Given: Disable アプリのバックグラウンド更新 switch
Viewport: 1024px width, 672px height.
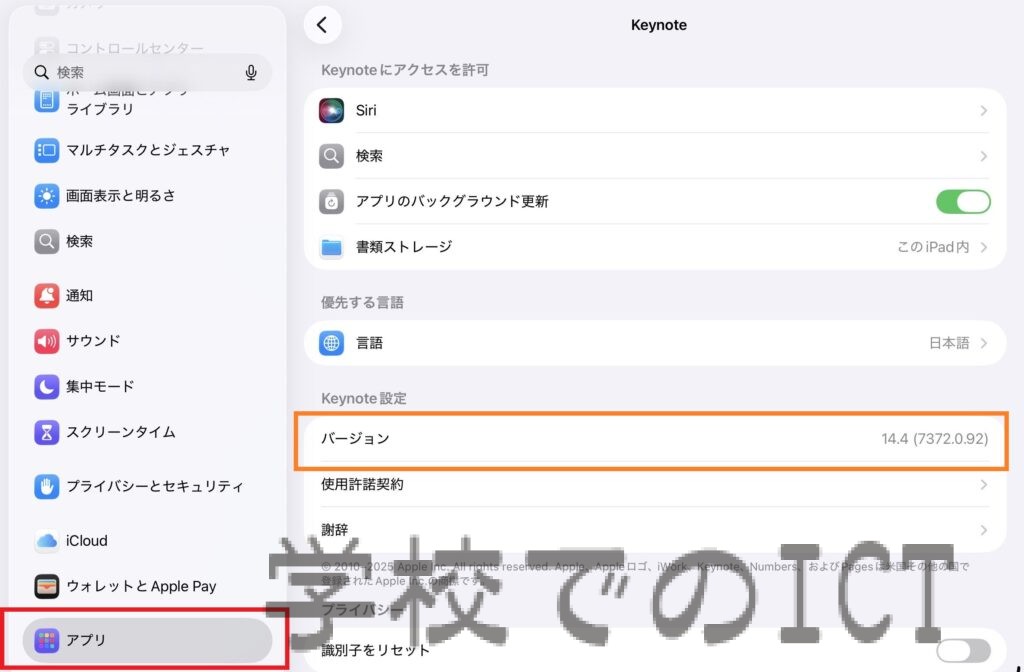Looking at the screenshot, I should click(962, 202).
